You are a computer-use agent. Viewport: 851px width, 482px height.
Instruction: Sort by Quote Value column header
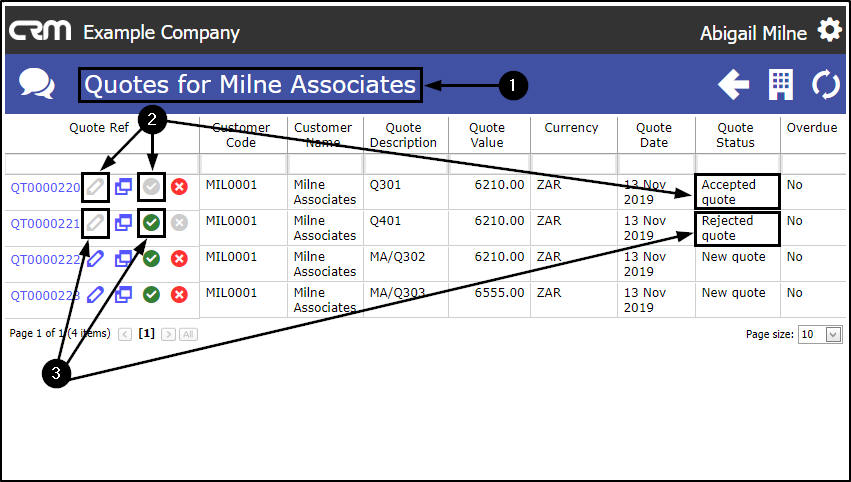click(x=487, y=135)
